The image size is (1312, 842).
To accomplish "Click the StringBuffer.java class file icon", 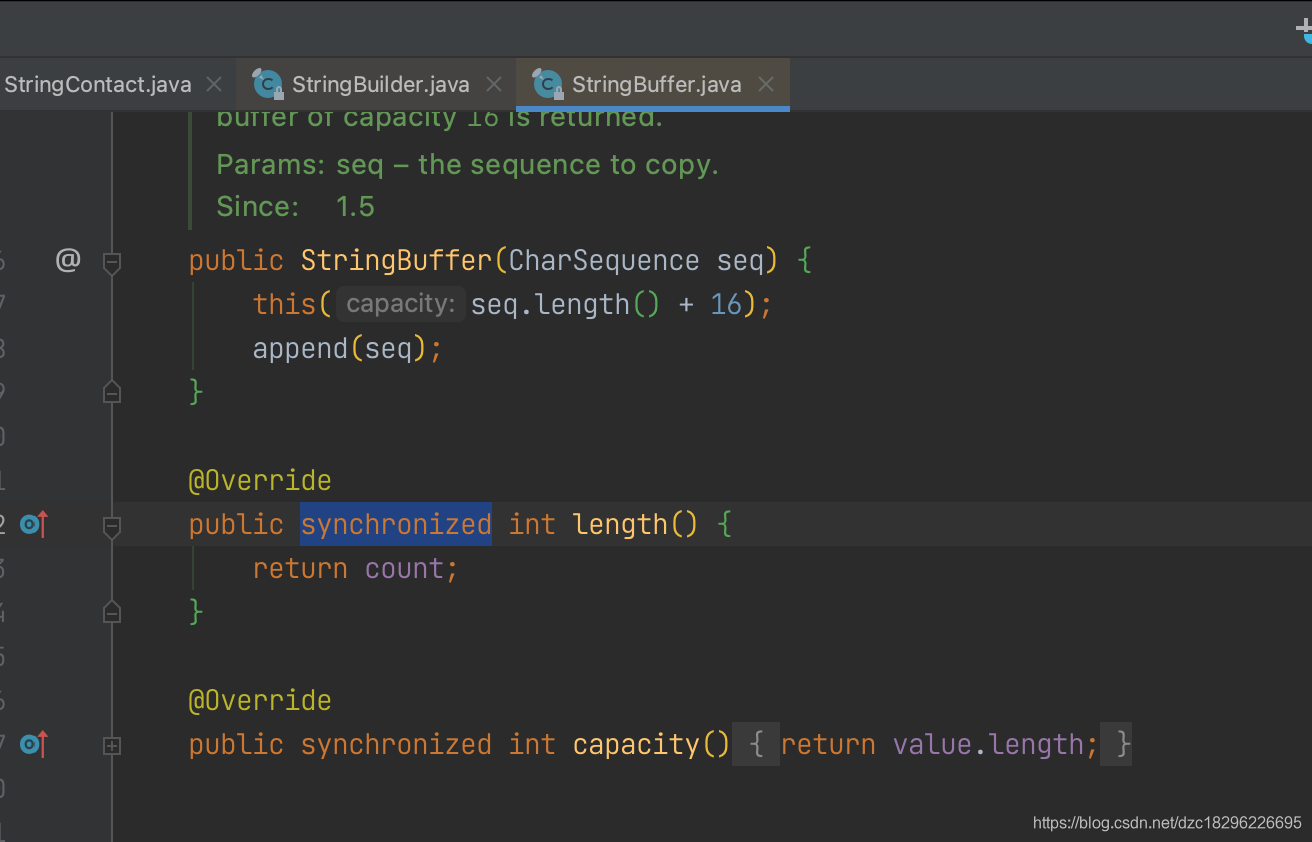I will click(548, 84).
